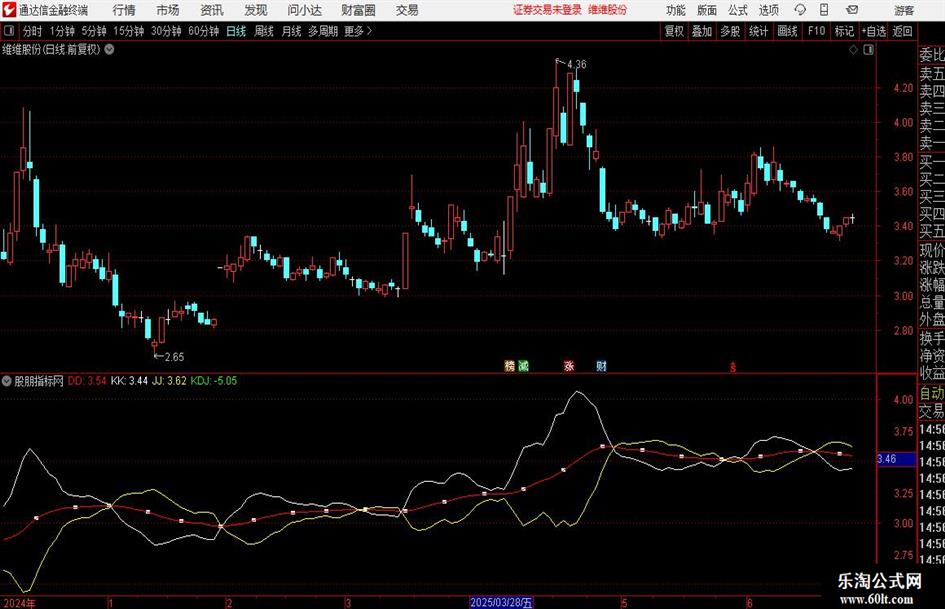This screenshot has width=945, height=609.
Task: Switch to 1分钟 period
Action: pos(62,31)
